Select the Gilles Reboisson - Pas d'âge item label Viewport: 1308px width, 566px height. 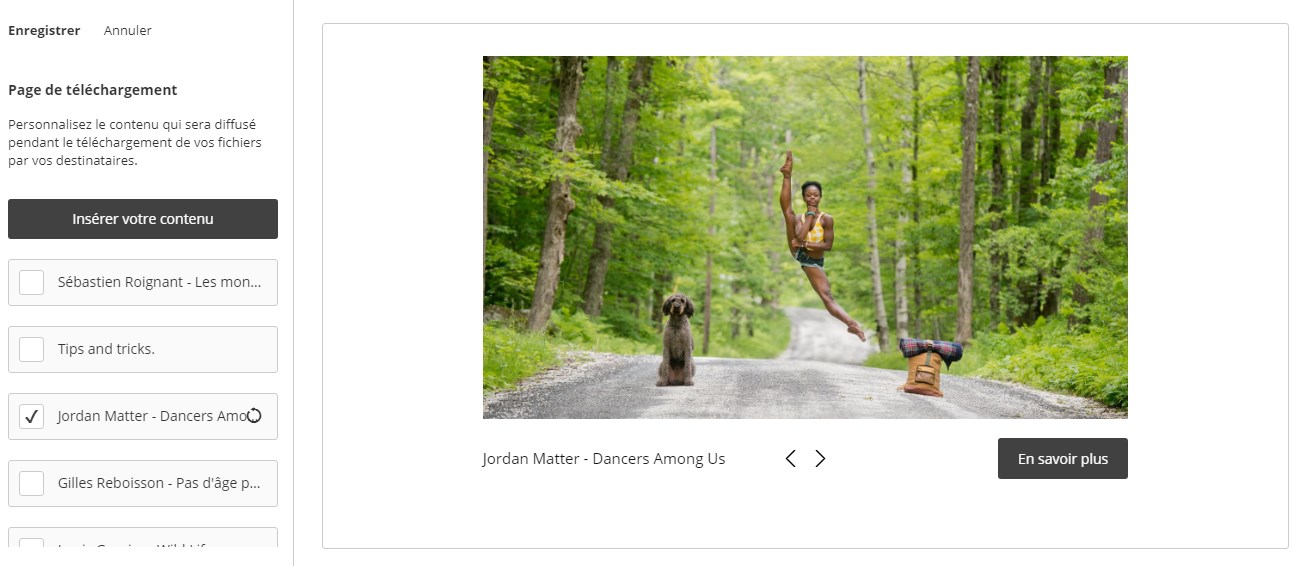(160, 483)
